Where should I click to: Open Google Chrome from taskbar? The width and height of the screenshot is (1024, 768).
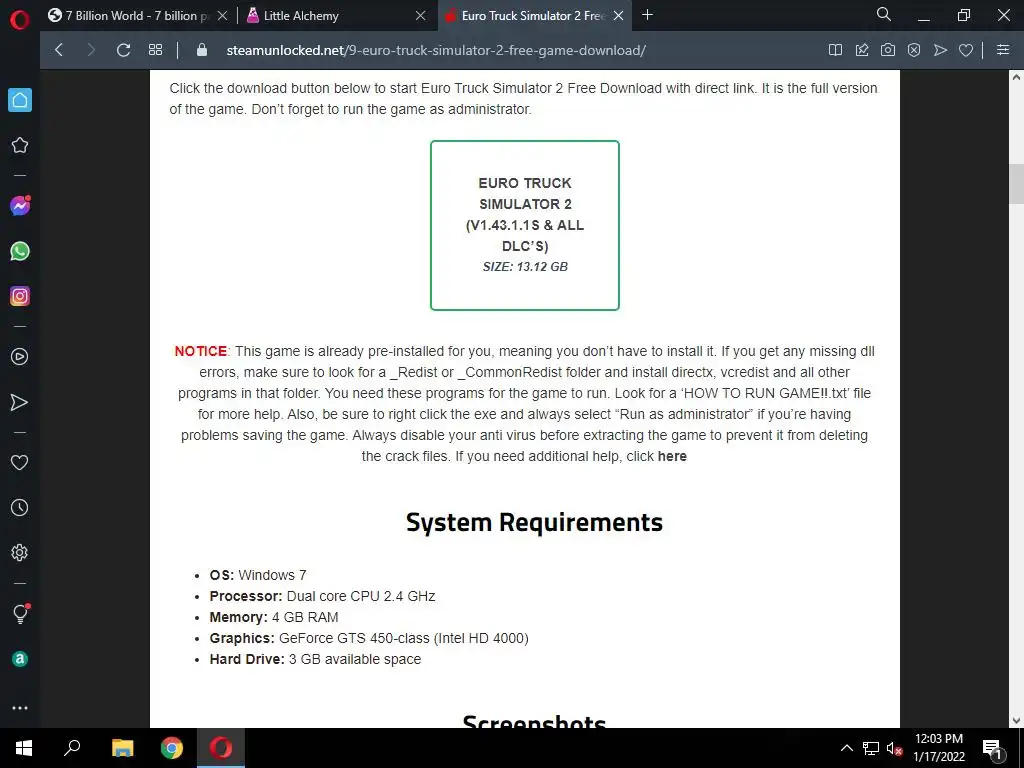pyautogui.click(x=172, y=748)
